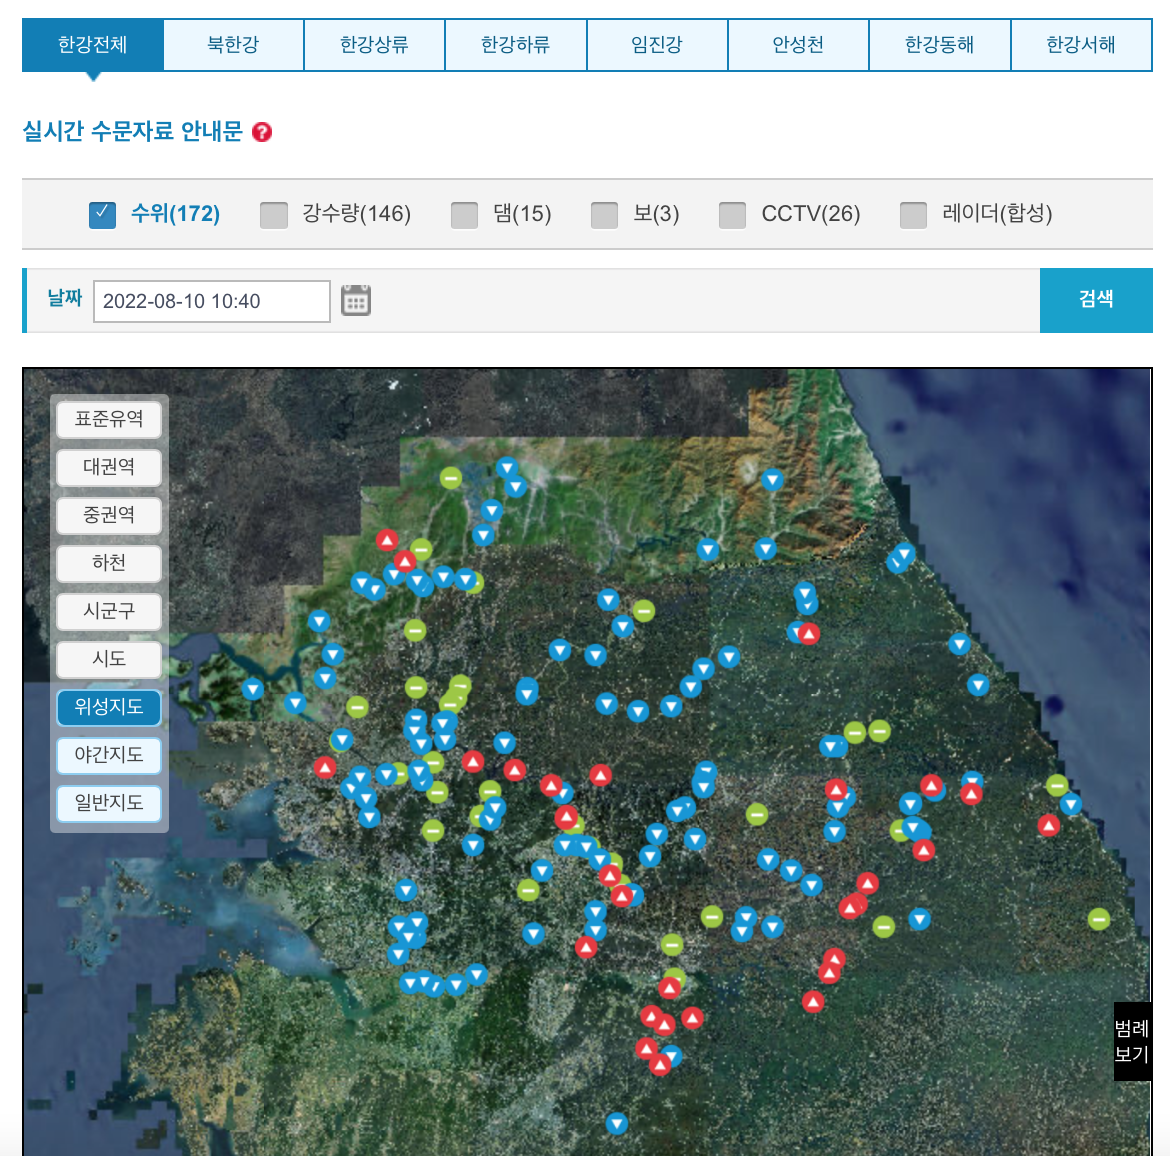The width and height of the screenshot is (1170, 1156).
Task: Click the date input field 2022-08-10 10:40
Action: click(x=212, y=302)
